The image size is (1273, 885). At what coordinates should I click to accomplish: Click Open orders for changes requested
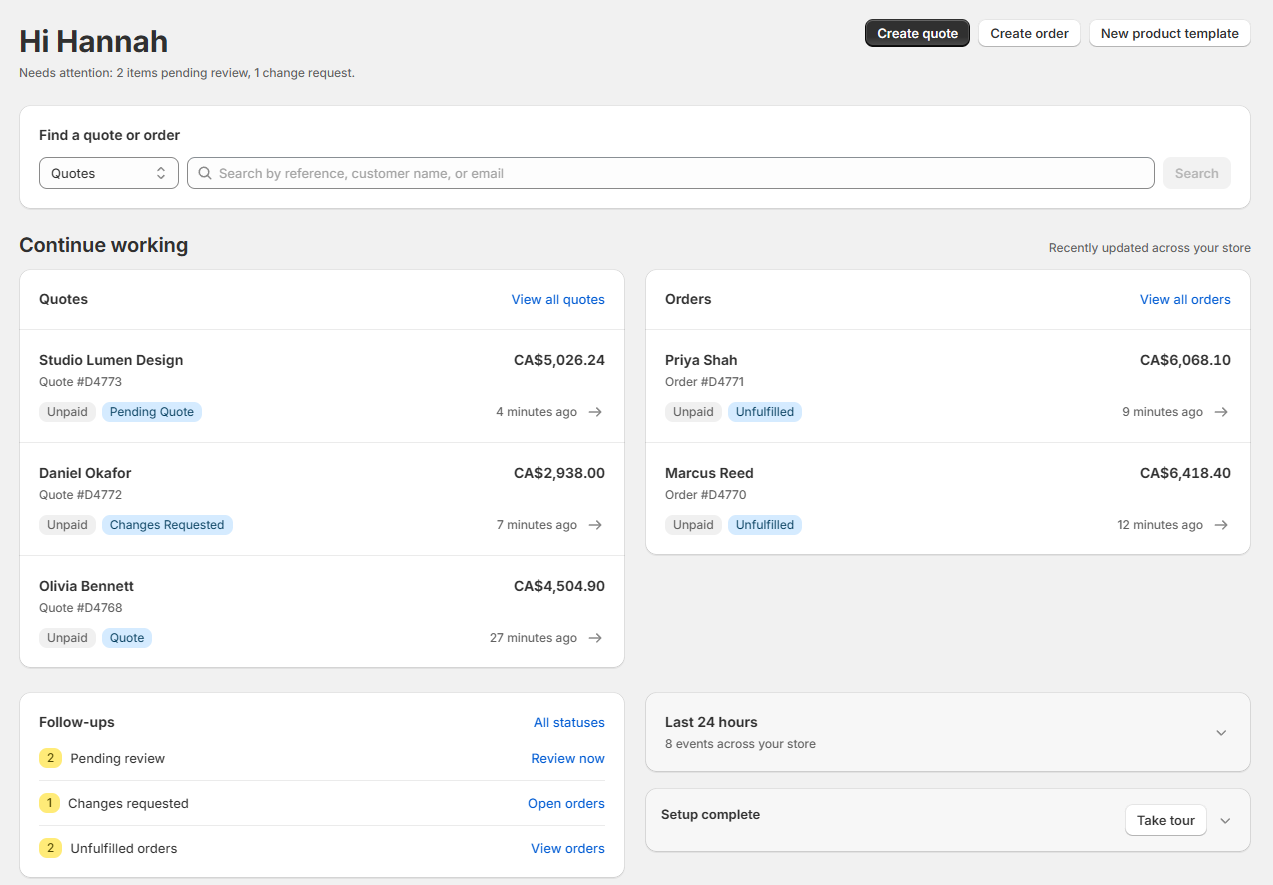pos(566,804)
